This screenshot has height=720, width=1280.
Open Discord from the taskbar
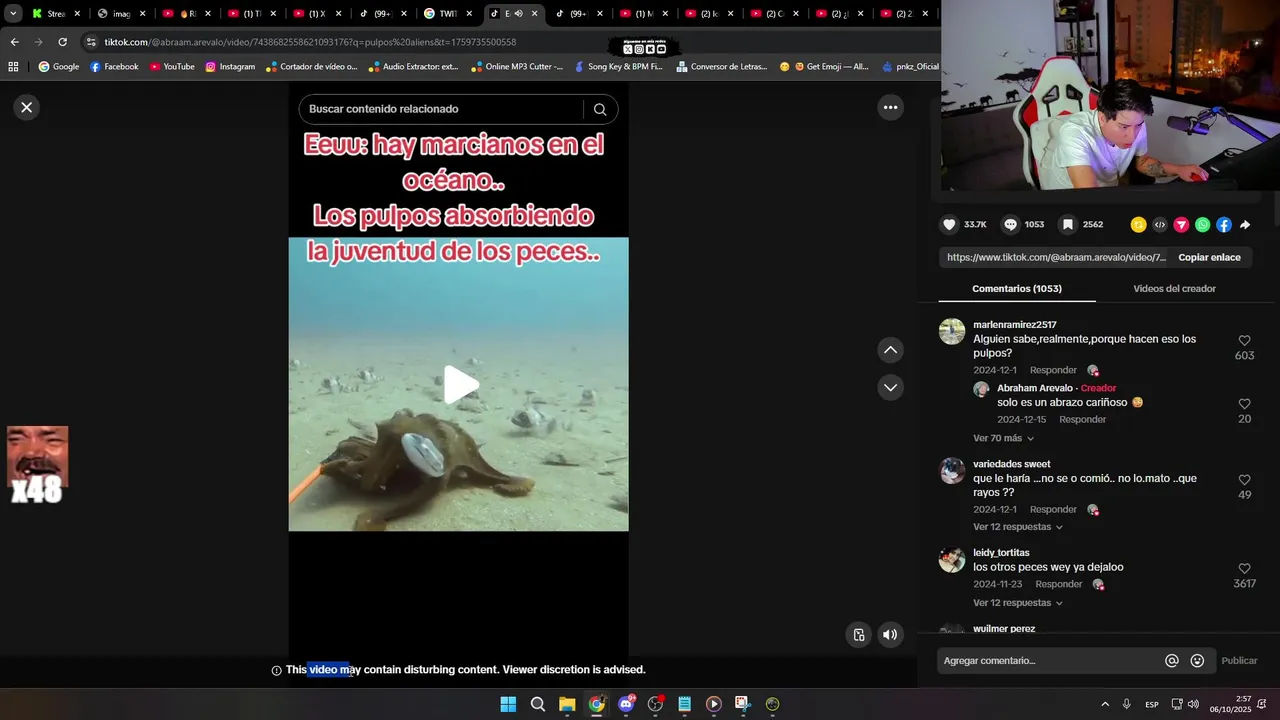pos(626,704)
